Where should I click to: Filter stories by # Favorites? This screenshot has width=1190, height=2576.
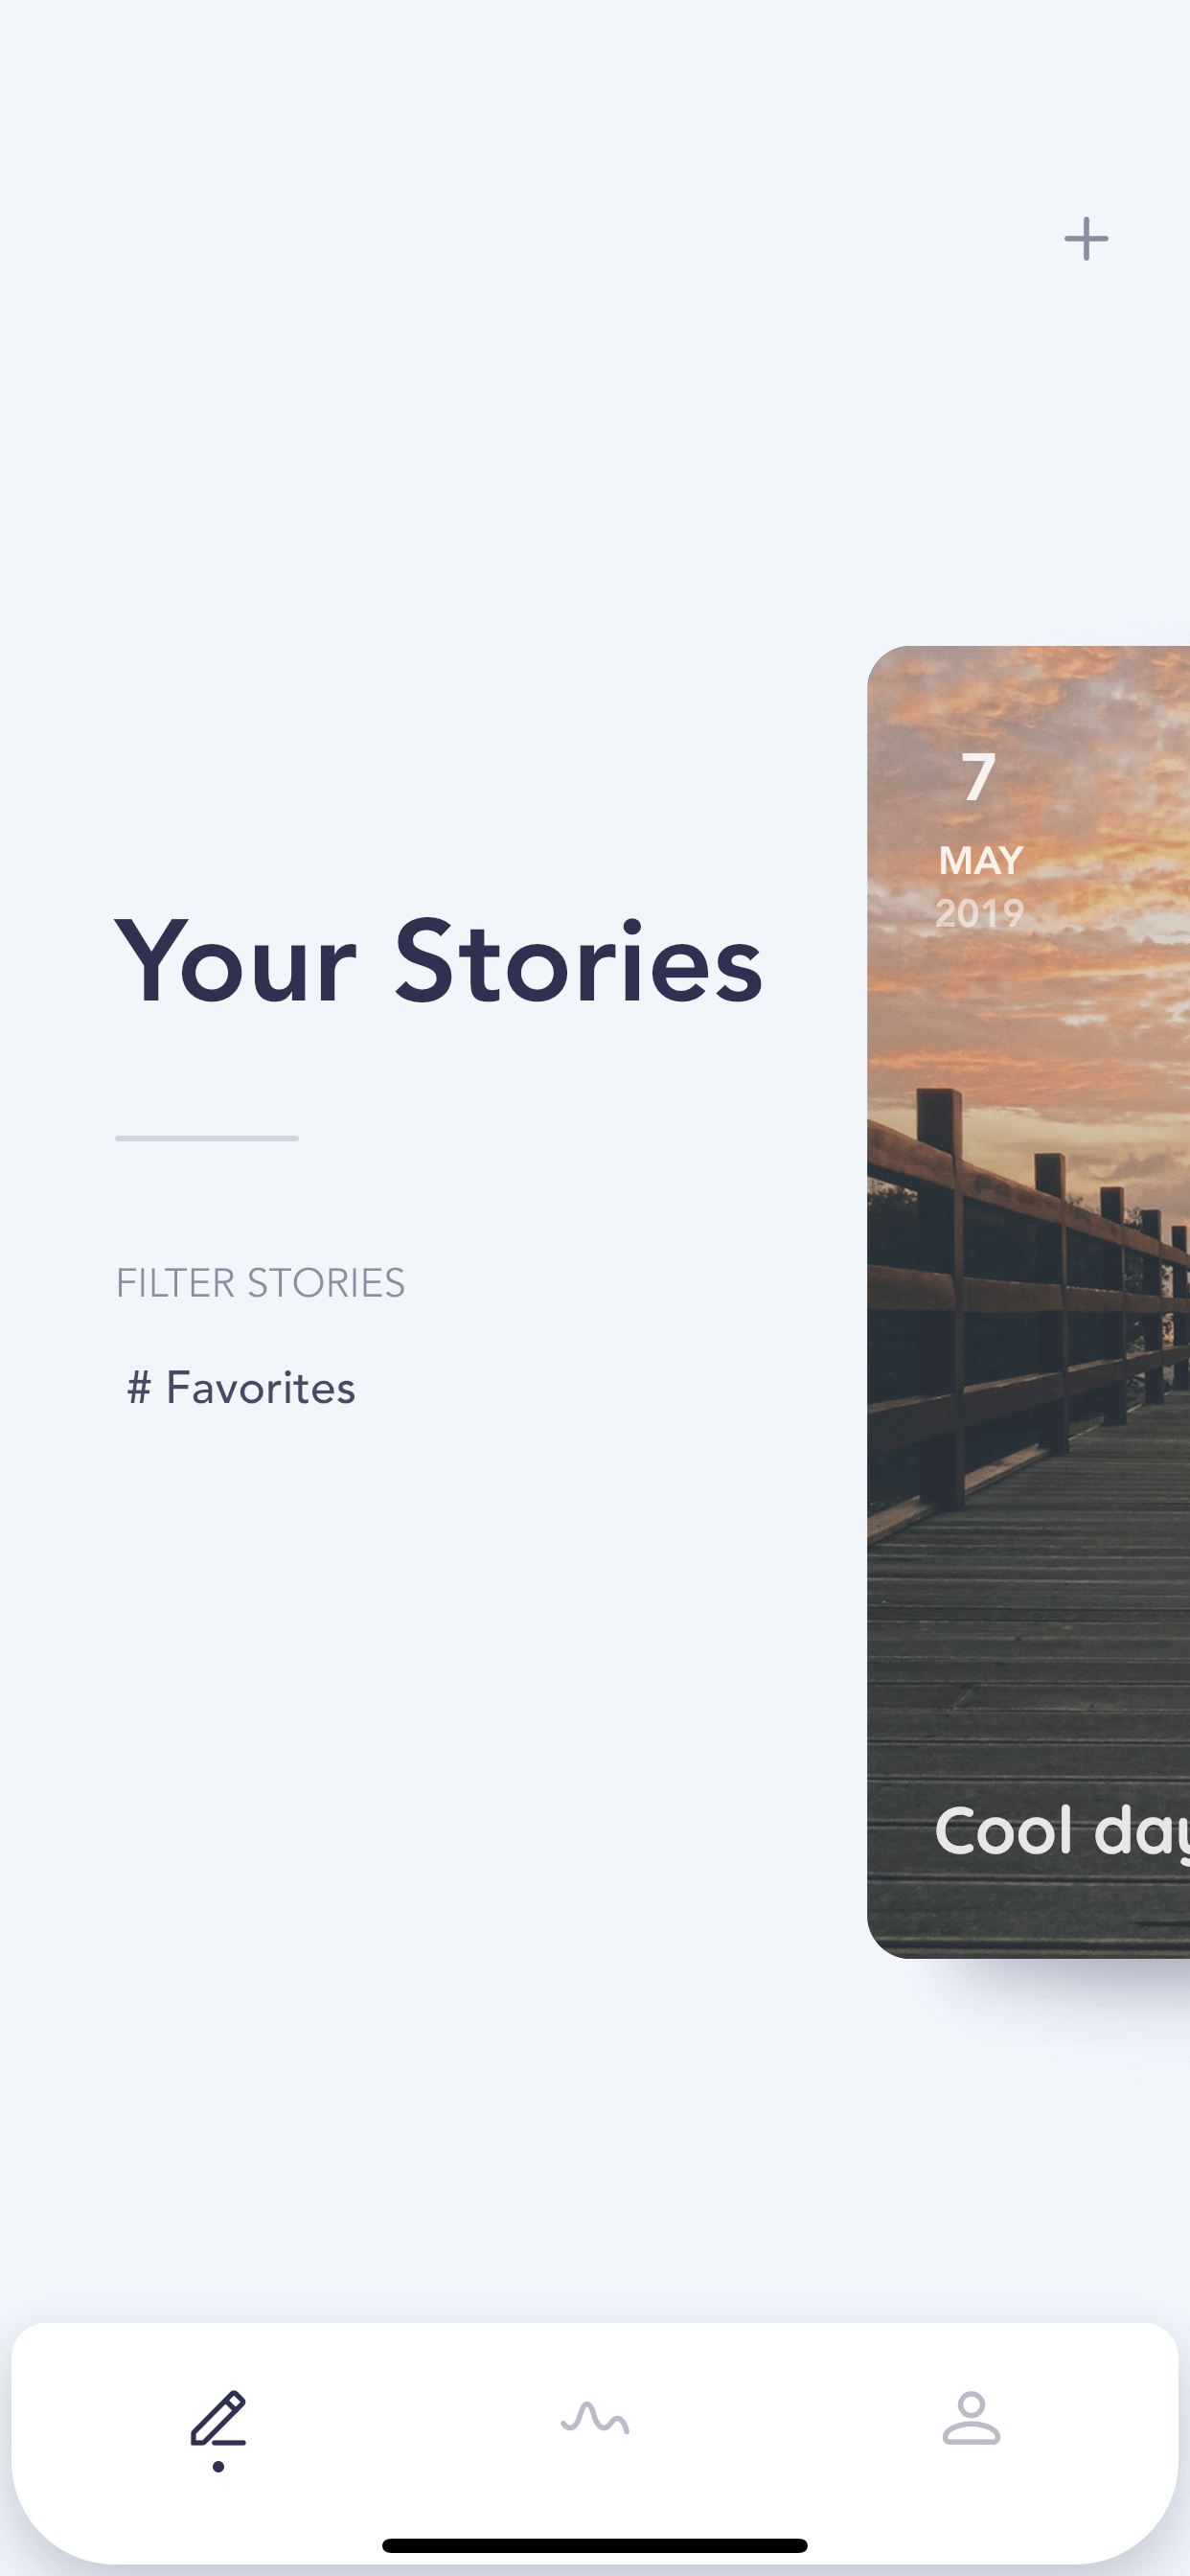[241, 1388]
